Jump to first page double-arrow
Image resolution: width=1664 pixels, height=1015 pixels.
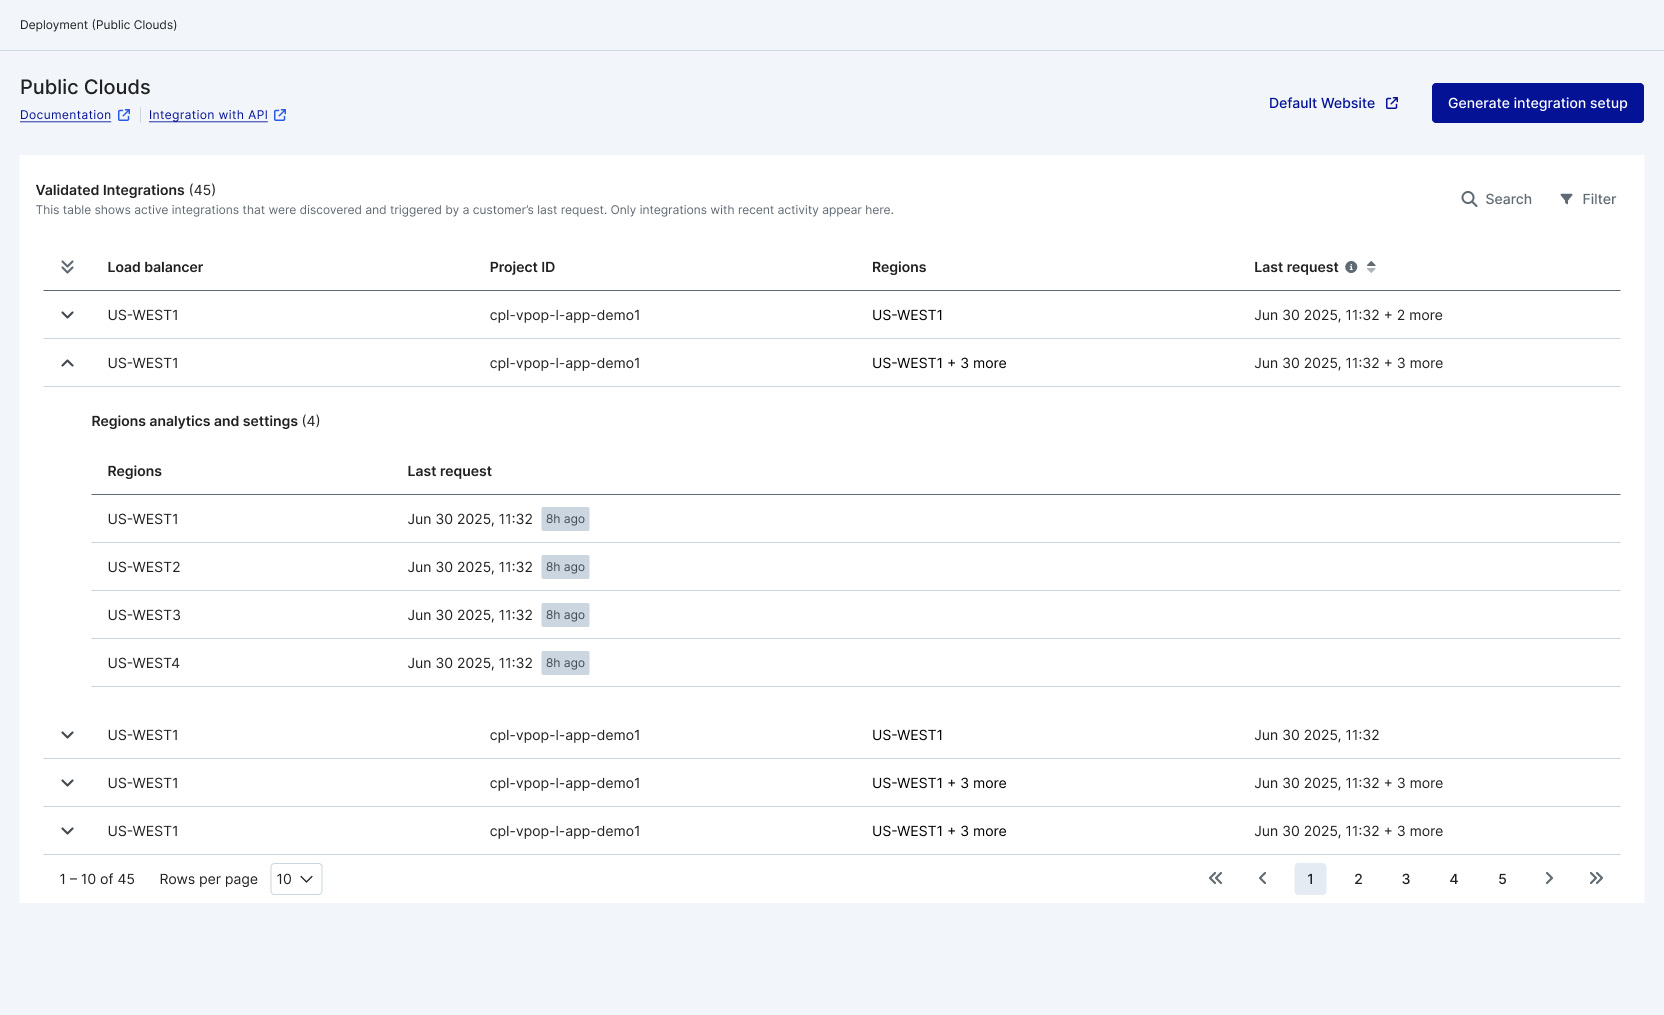click(x=1215, y=879)
